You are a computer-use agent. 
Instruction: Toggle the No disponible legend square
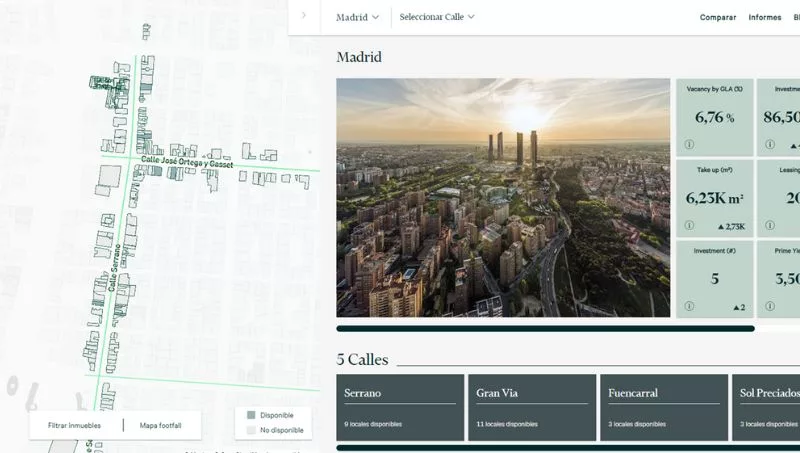(x=251, y=430)
